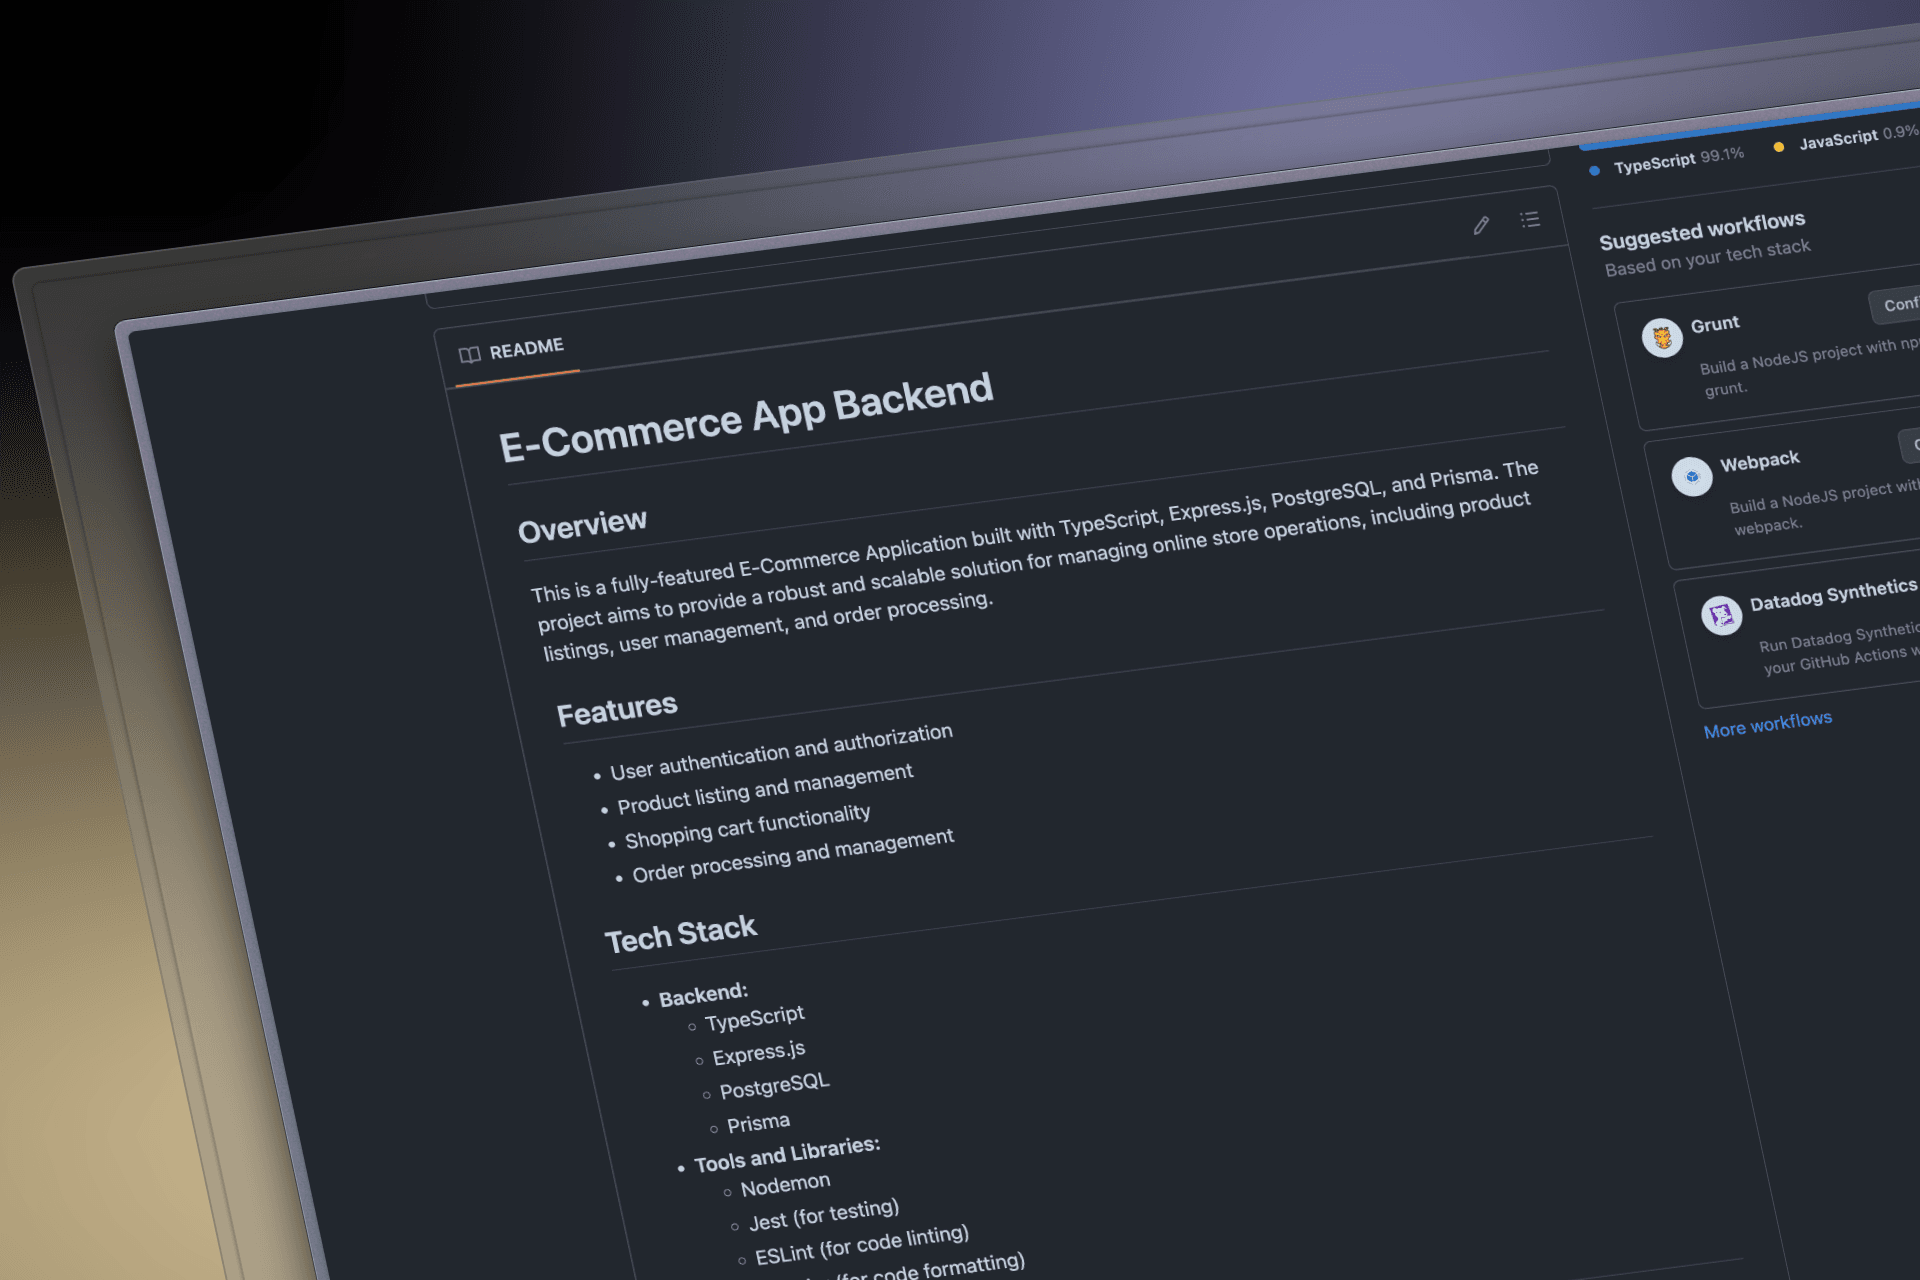
Task: Click the Datadog Synthetics workflow title
Action: (x=1832, y=594)
